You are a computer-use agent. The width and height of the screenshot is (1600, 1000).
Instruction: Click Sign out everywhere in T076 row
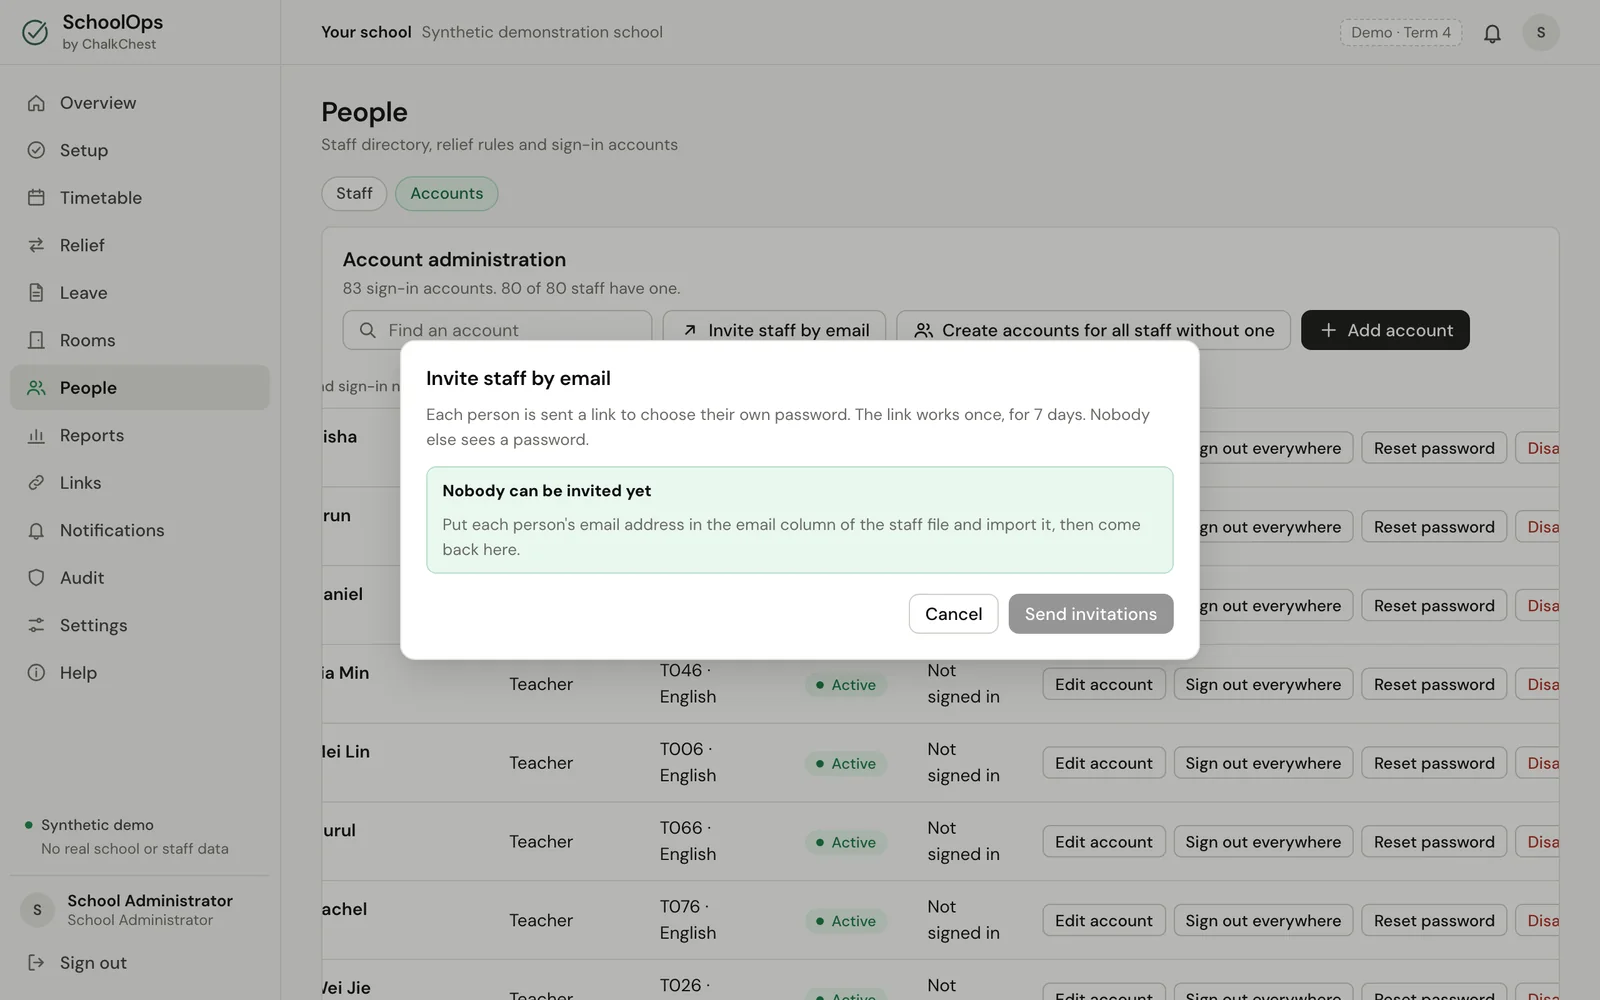pyautogui.click(x=1263, y=921)
